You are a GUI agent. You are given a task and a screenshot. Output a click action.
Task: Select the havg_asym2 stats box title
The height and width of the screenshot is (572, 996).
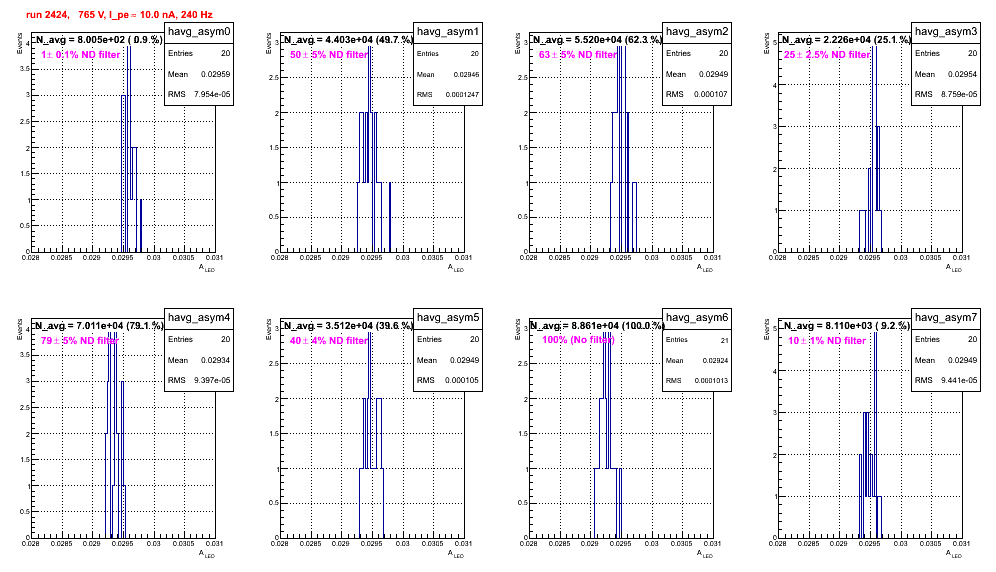coord(697,32)
